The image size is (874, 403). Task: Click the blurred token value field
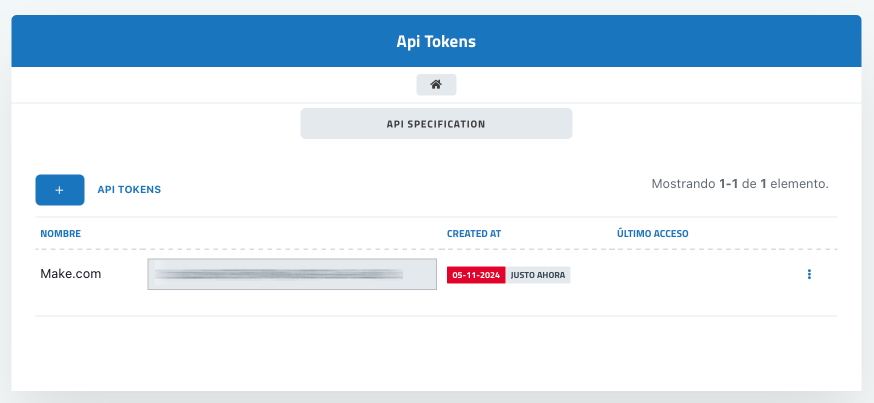click(x=292, y=274)
